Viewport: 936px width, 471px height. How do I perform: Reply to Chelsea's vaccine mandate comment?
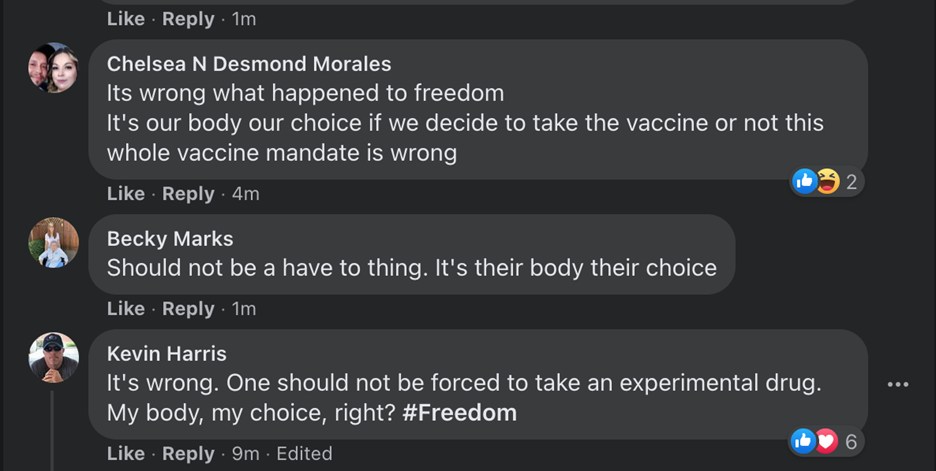[188, 194]
